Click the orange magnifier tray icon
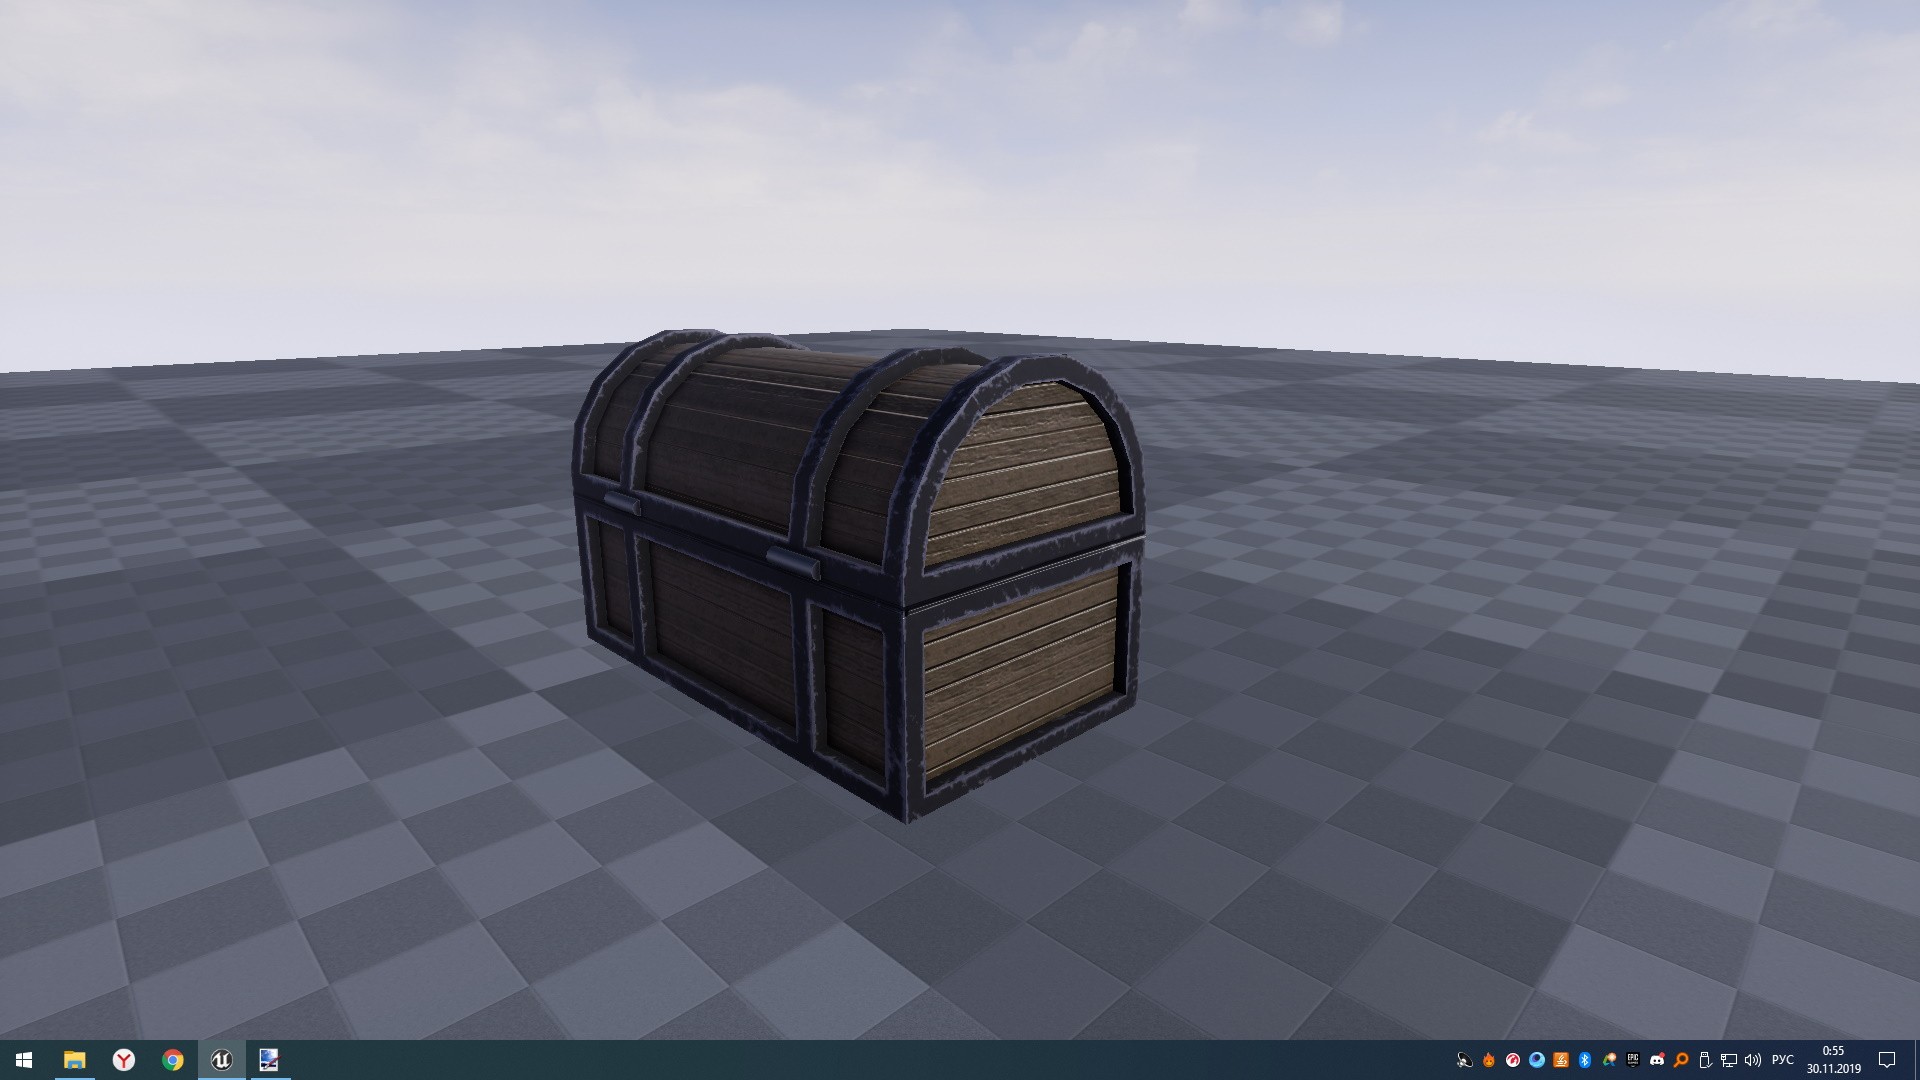Screen dimensions: 1920x1080 pyautogui.click(x=1681, y=1060)
